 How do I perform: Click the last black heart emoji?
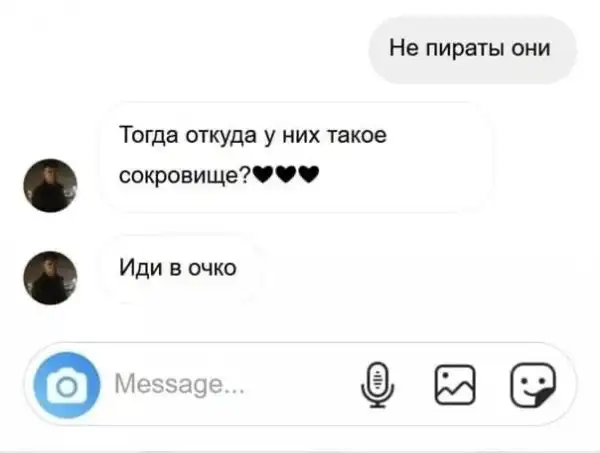click(x=308, y=175)
